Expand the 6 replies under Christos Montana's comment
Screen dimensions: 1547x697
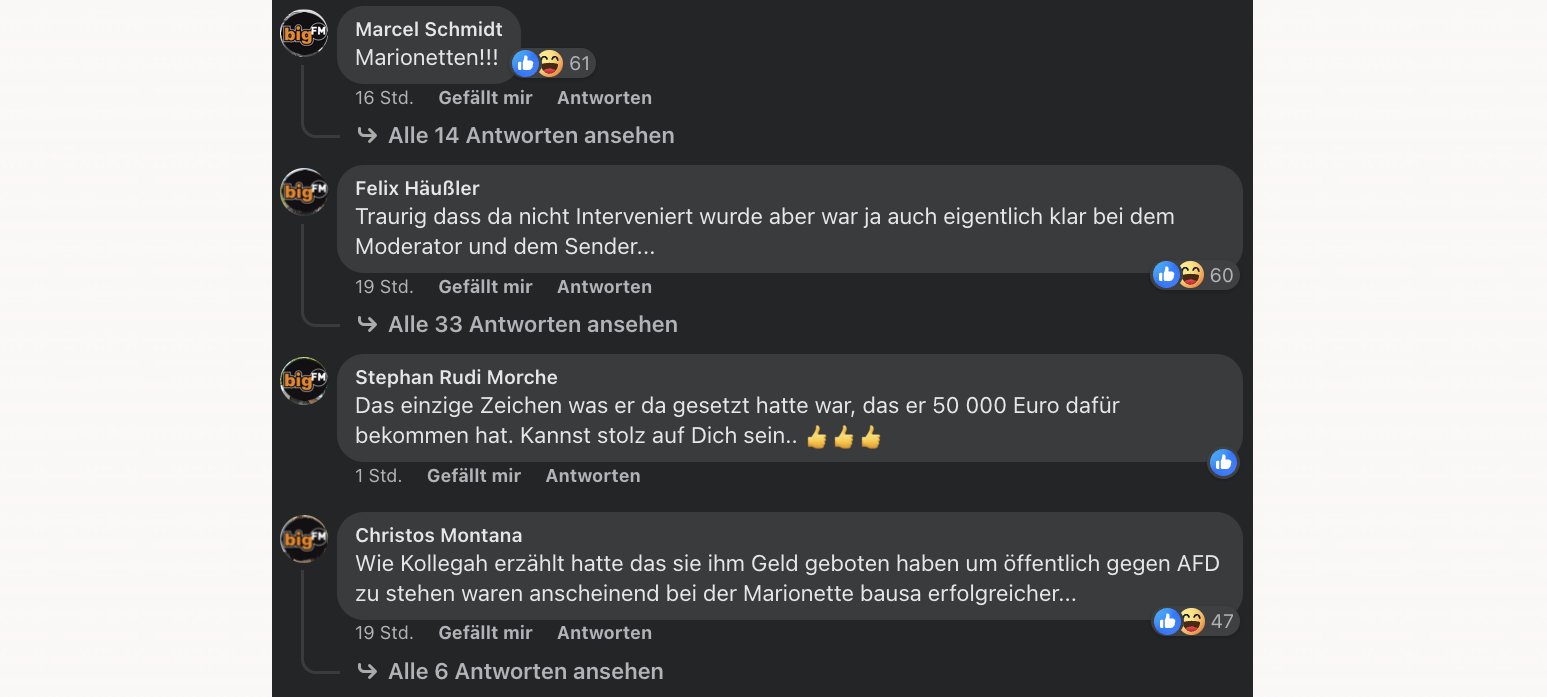525,670
